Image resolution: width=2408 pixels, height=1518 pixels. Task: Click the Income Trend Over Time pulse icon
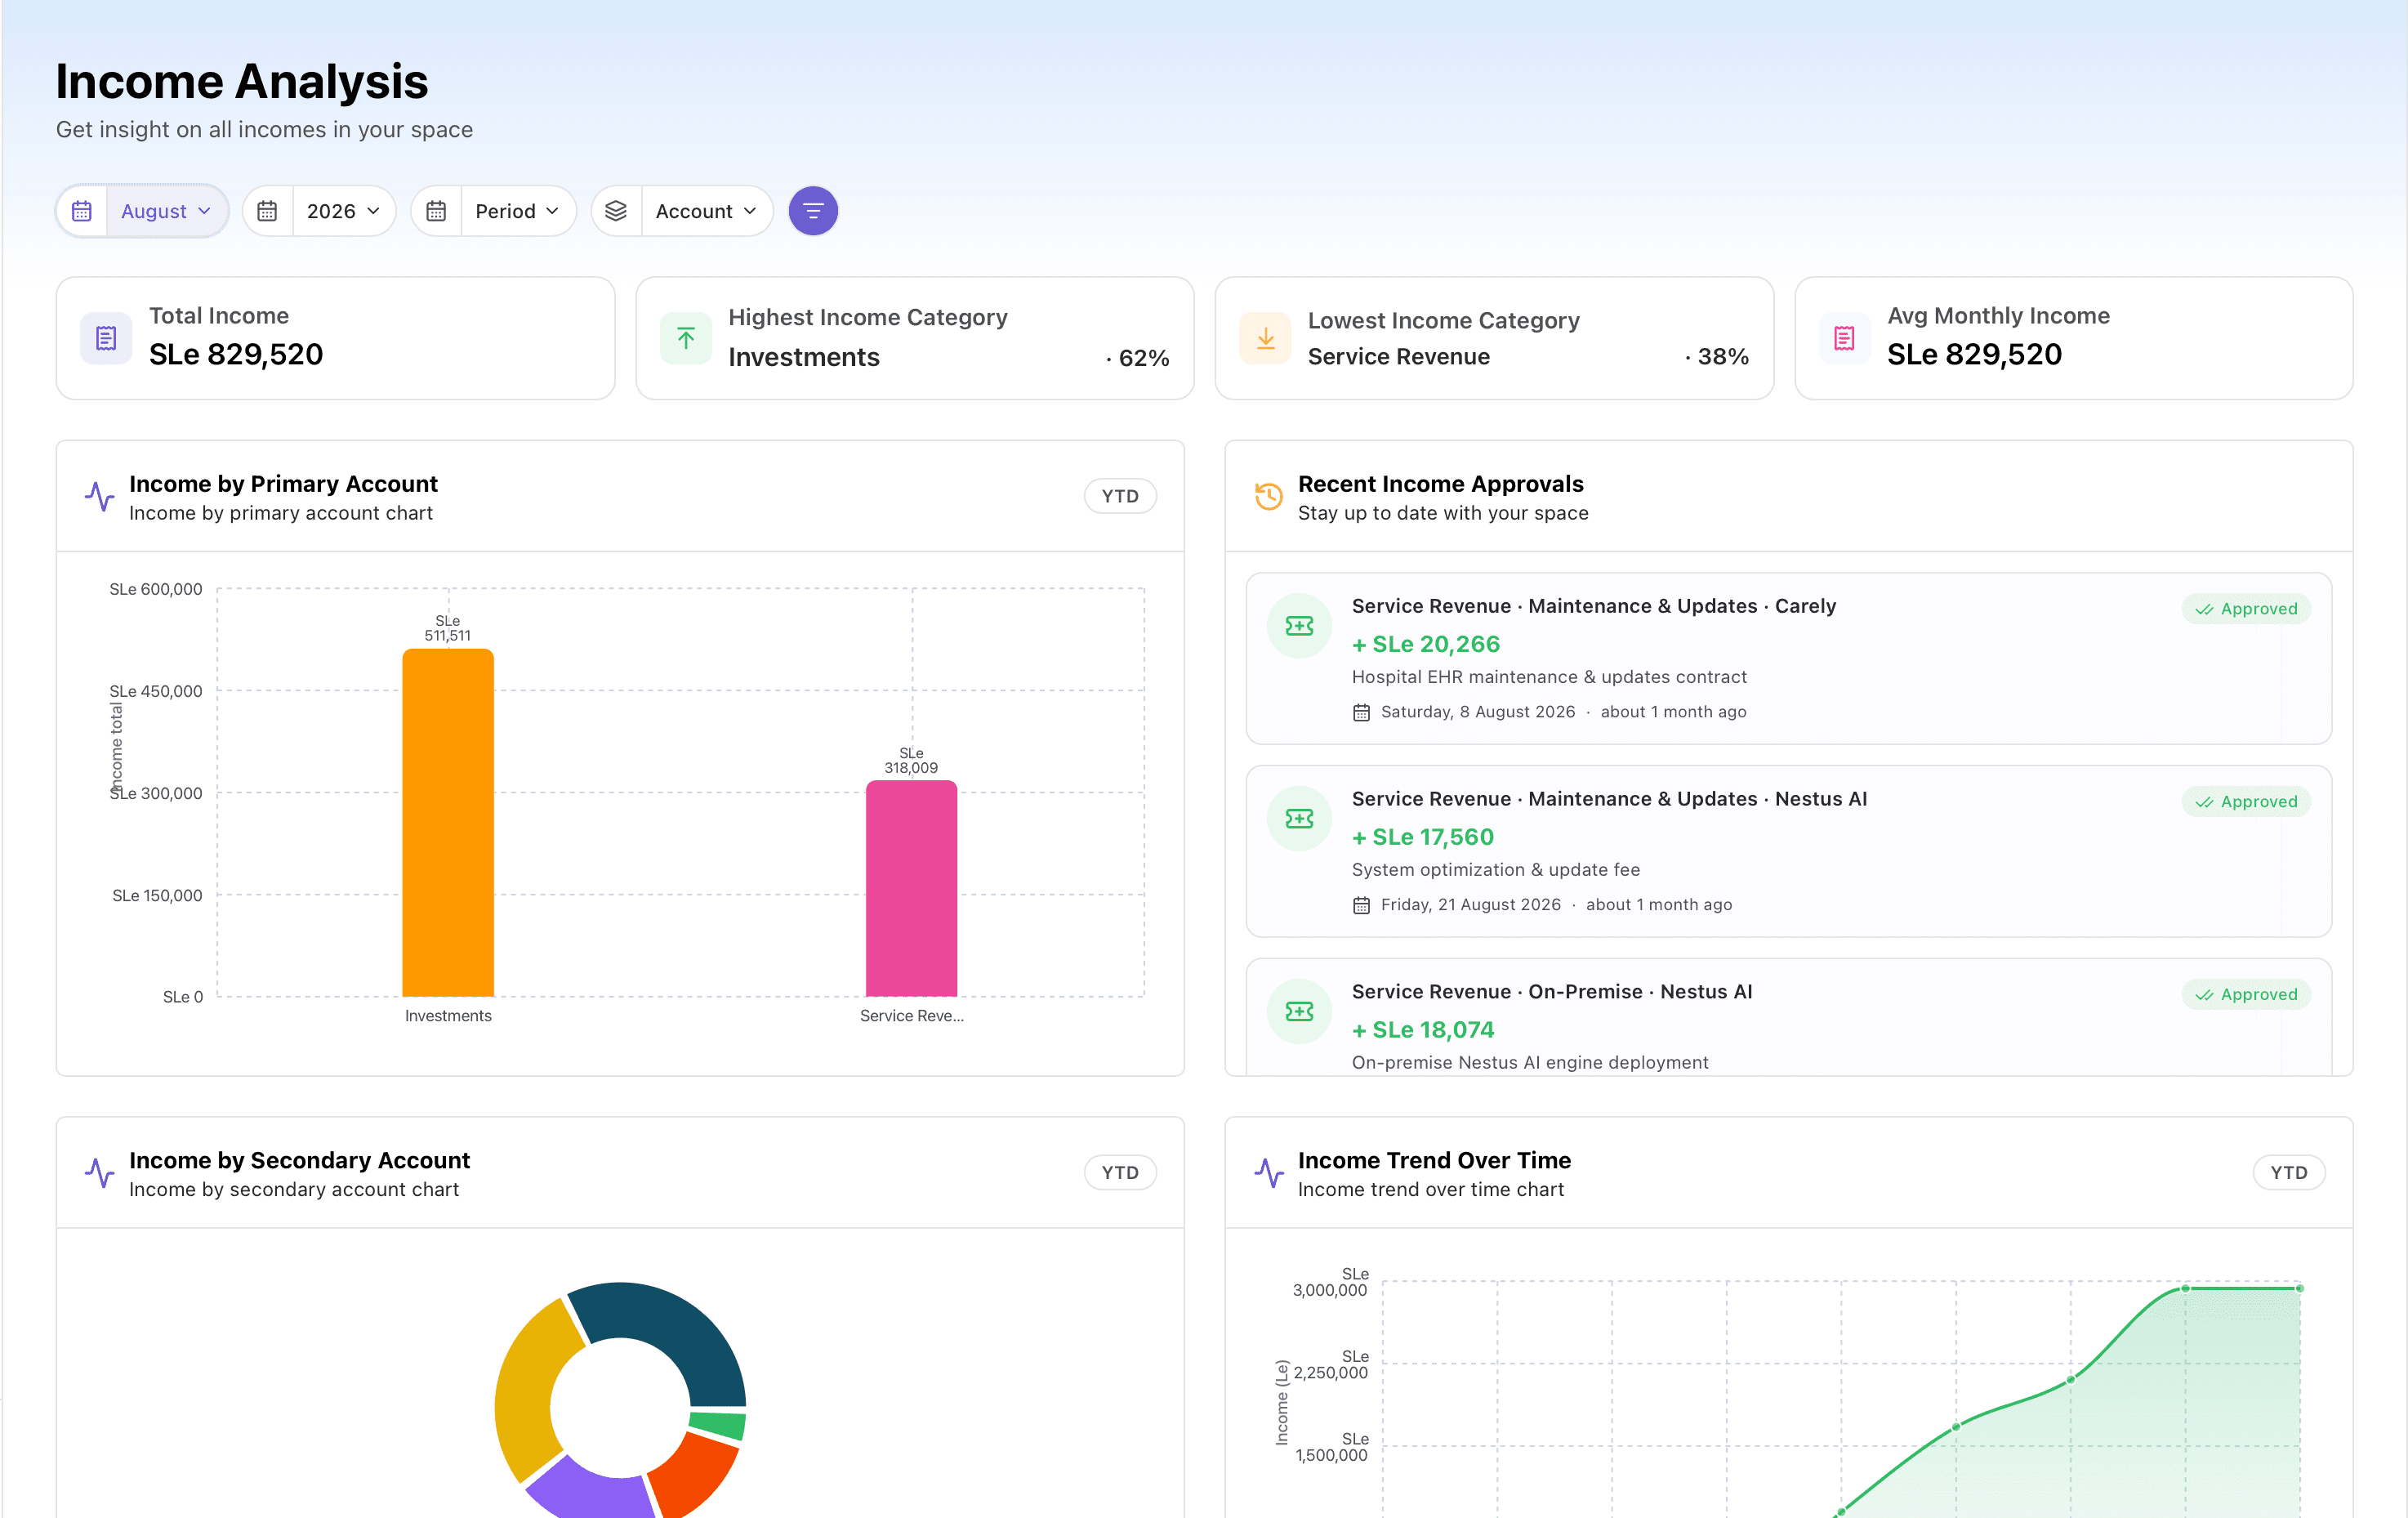[1269, 1172]
